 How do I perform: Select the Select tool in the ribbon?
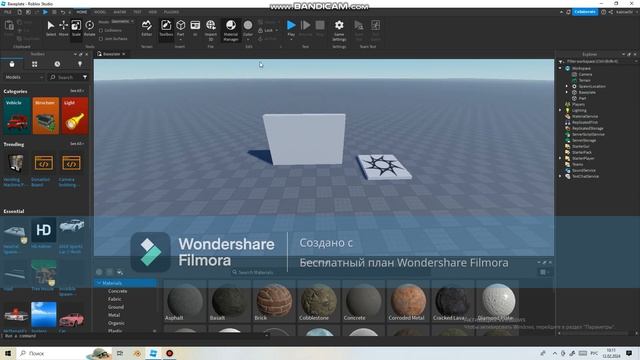coord(51,28)
